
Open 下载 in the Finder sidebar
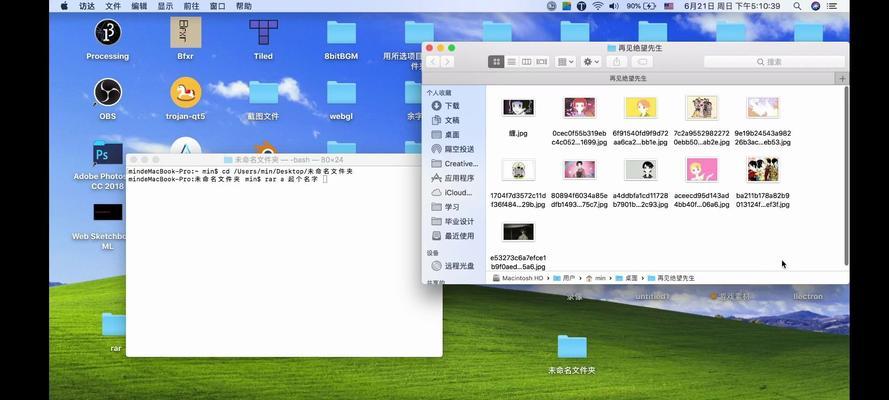click(452, 105)
